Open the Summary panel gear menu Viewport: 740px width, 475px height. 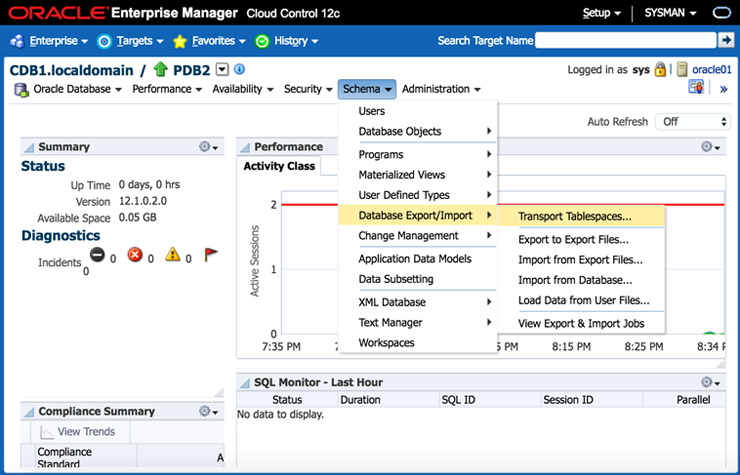tap(208, 147)
